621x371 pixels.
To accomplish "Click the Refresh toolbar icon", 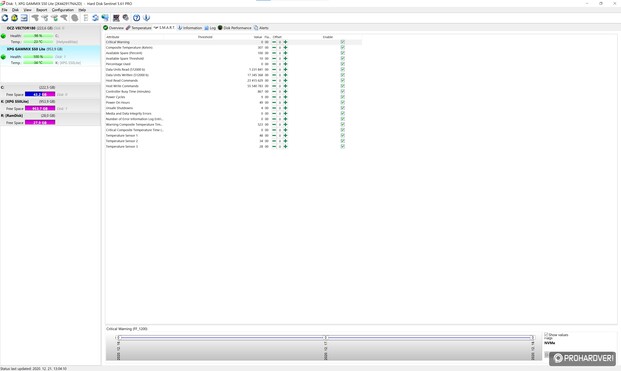I will pyautogui.click(x=5, y=18).
